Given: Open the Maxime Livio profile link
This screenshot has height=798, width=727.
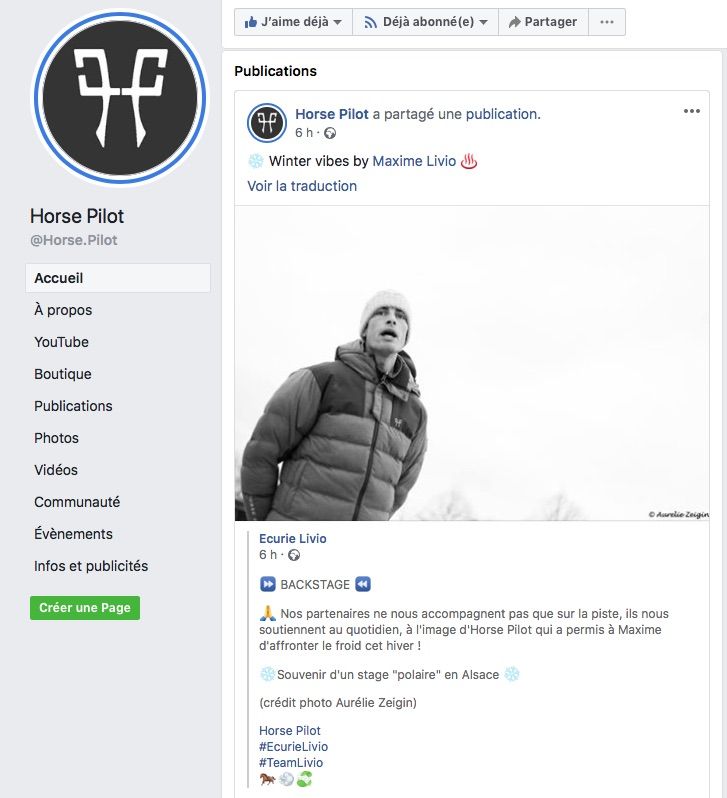Looking at the screenshot, I should coord(414,161).
